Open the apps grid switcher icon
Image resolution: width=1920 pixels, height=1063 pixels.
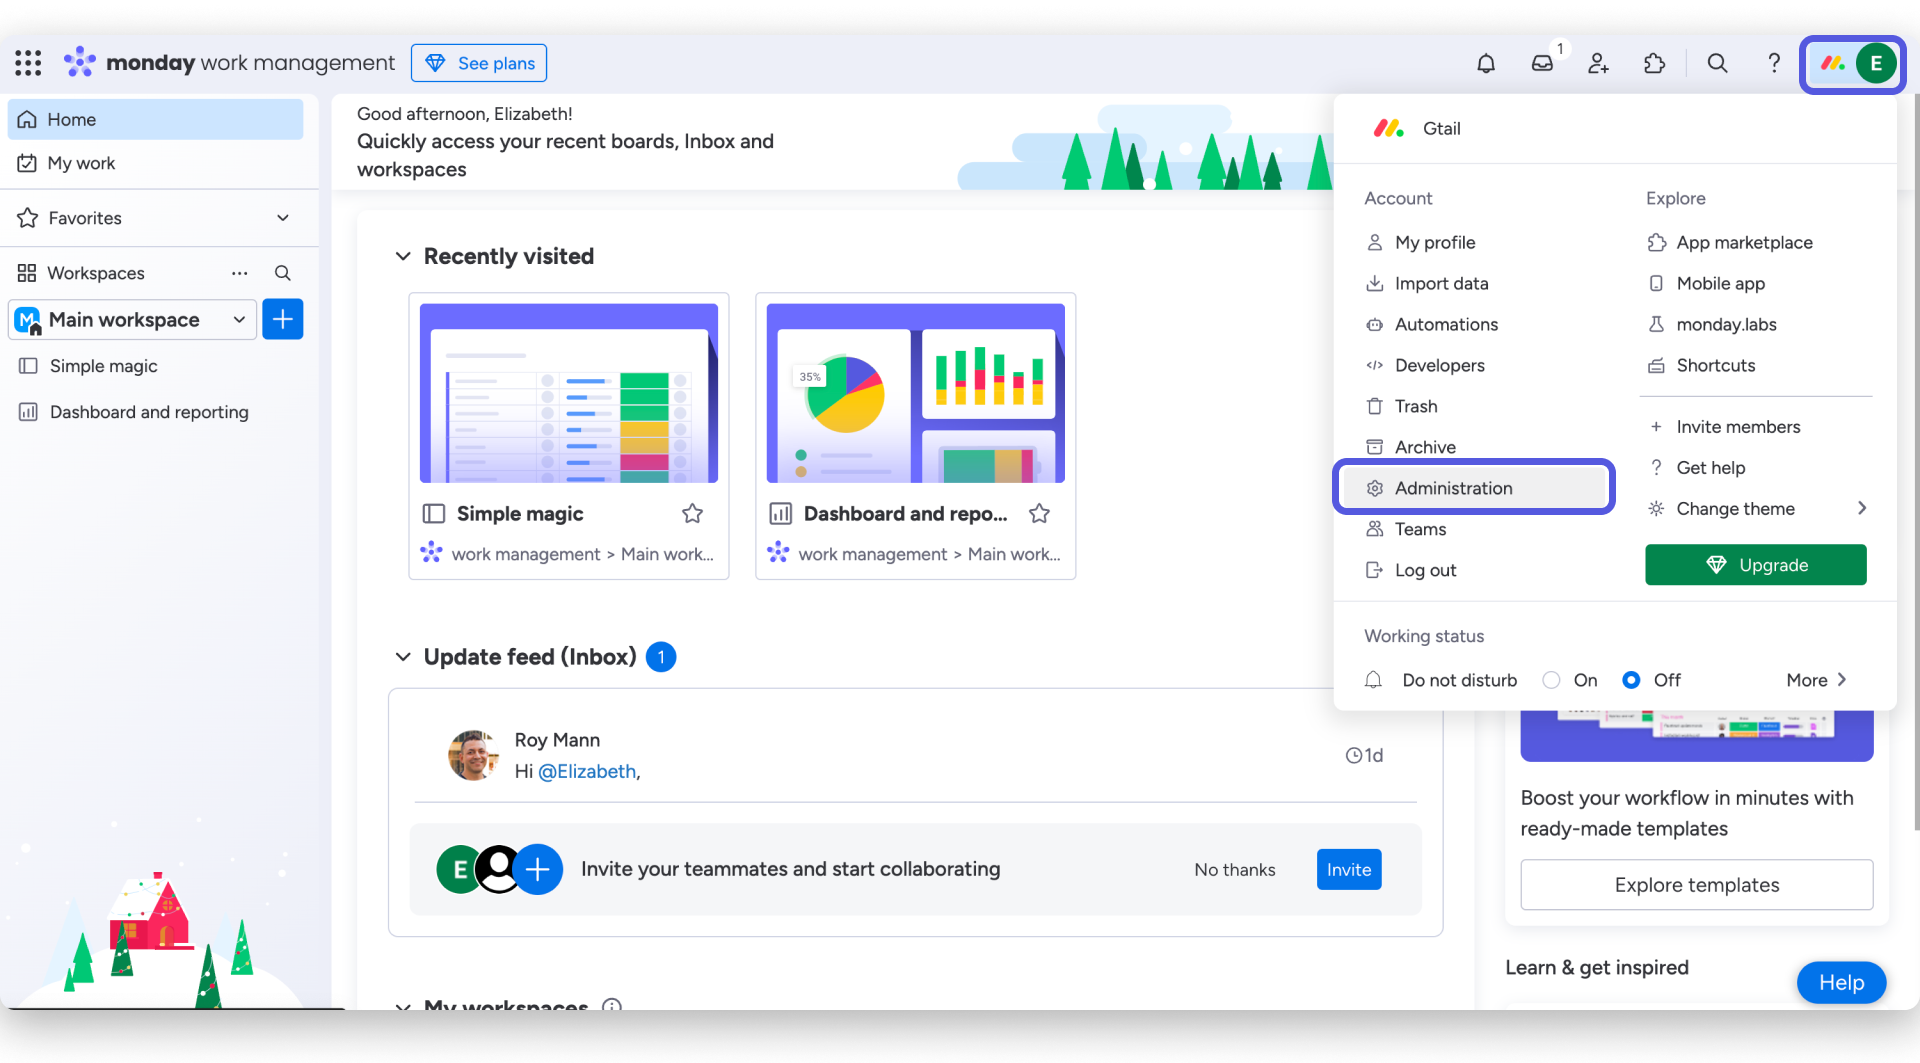[28, 63]
